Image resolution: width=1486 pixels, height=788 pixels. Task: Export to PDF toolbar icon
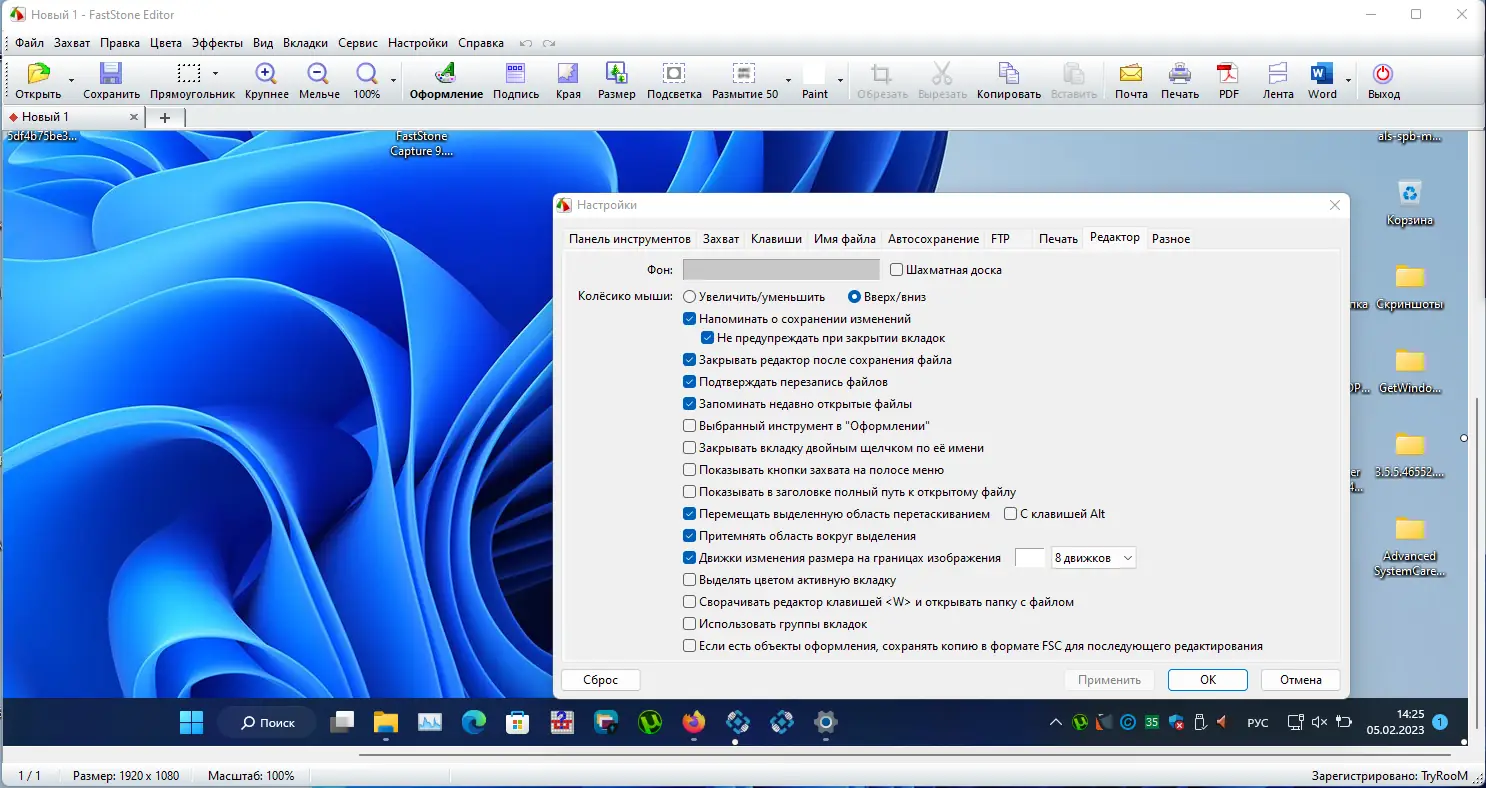click(1228, 74)
